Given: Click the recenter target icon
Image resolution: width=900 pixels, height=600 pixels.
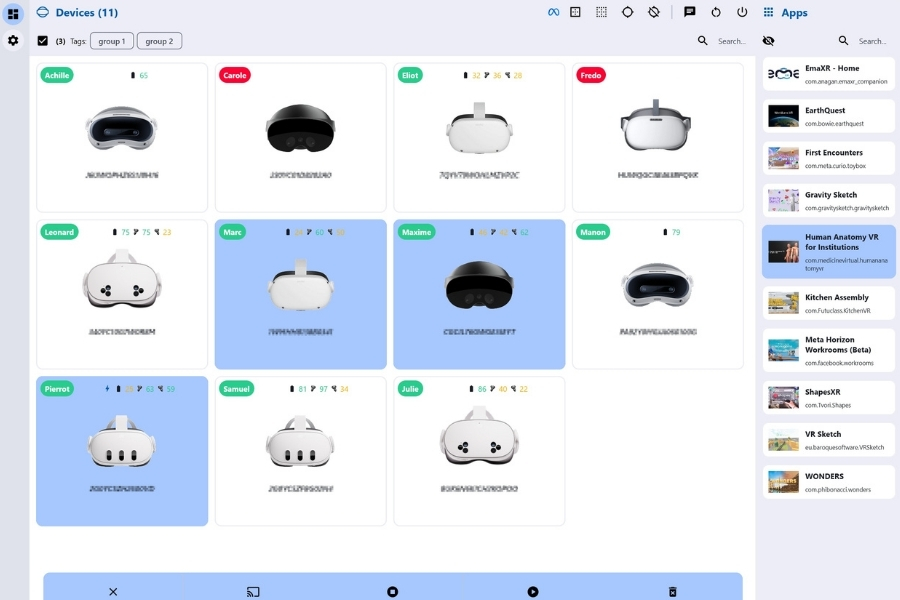Looking at the screenshot, I should [x=627, y=12].
